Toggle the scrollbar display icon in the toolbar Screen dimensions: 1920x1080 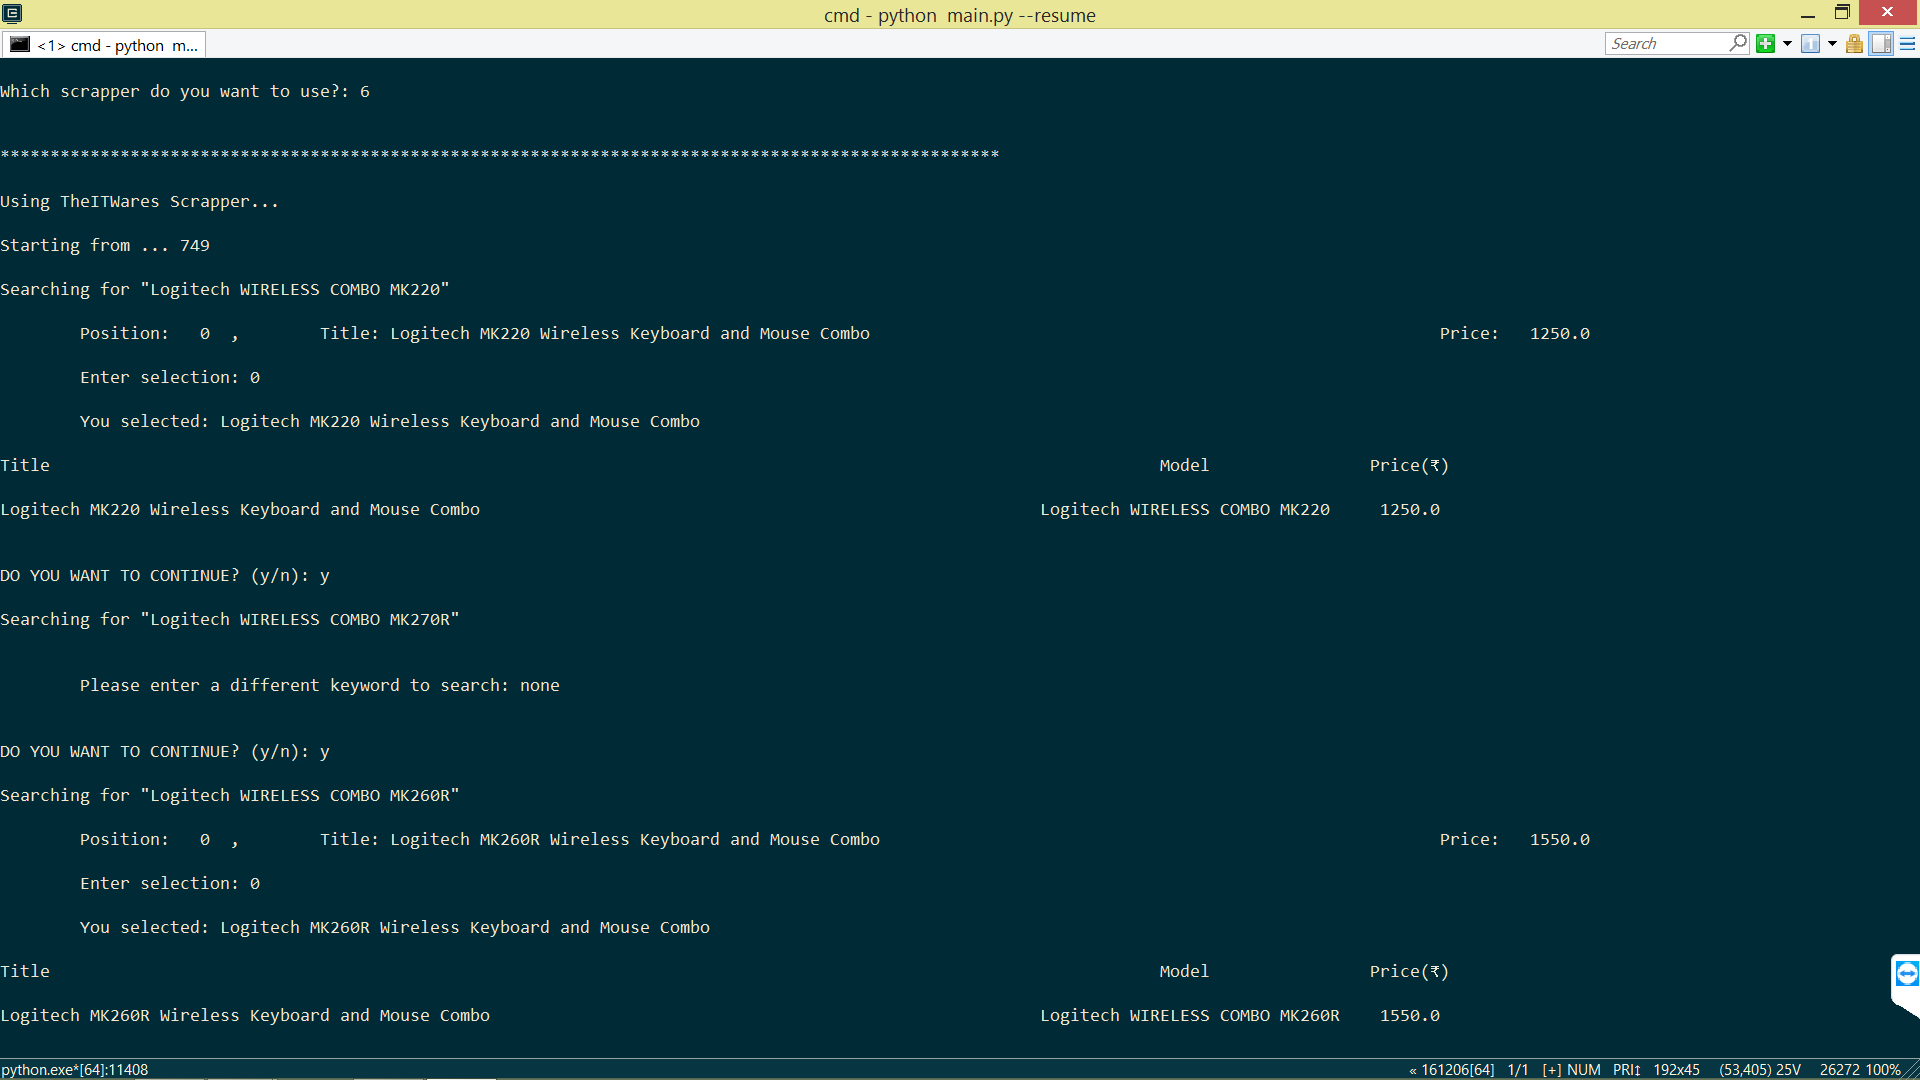(x=1881, y=44)
